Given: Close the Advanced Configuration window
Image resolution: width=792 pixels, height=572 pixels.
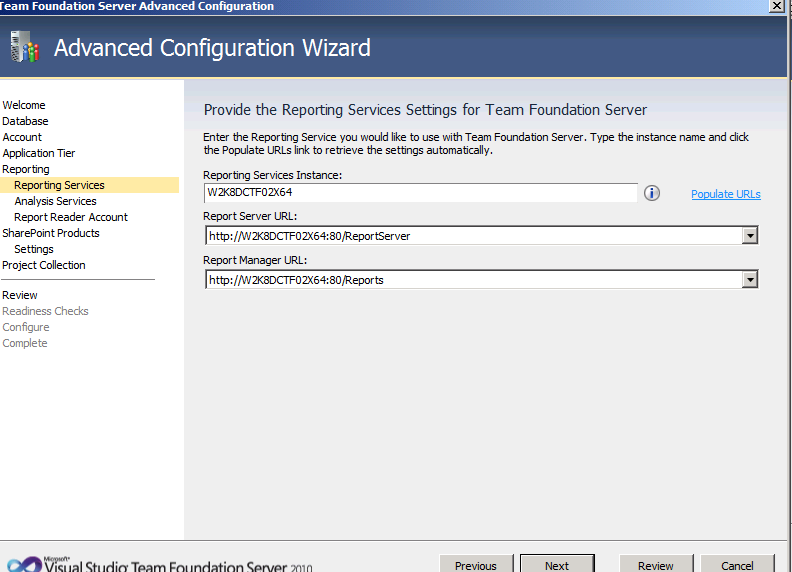Looking at the screenshot, I should click(x=776, y=6).
